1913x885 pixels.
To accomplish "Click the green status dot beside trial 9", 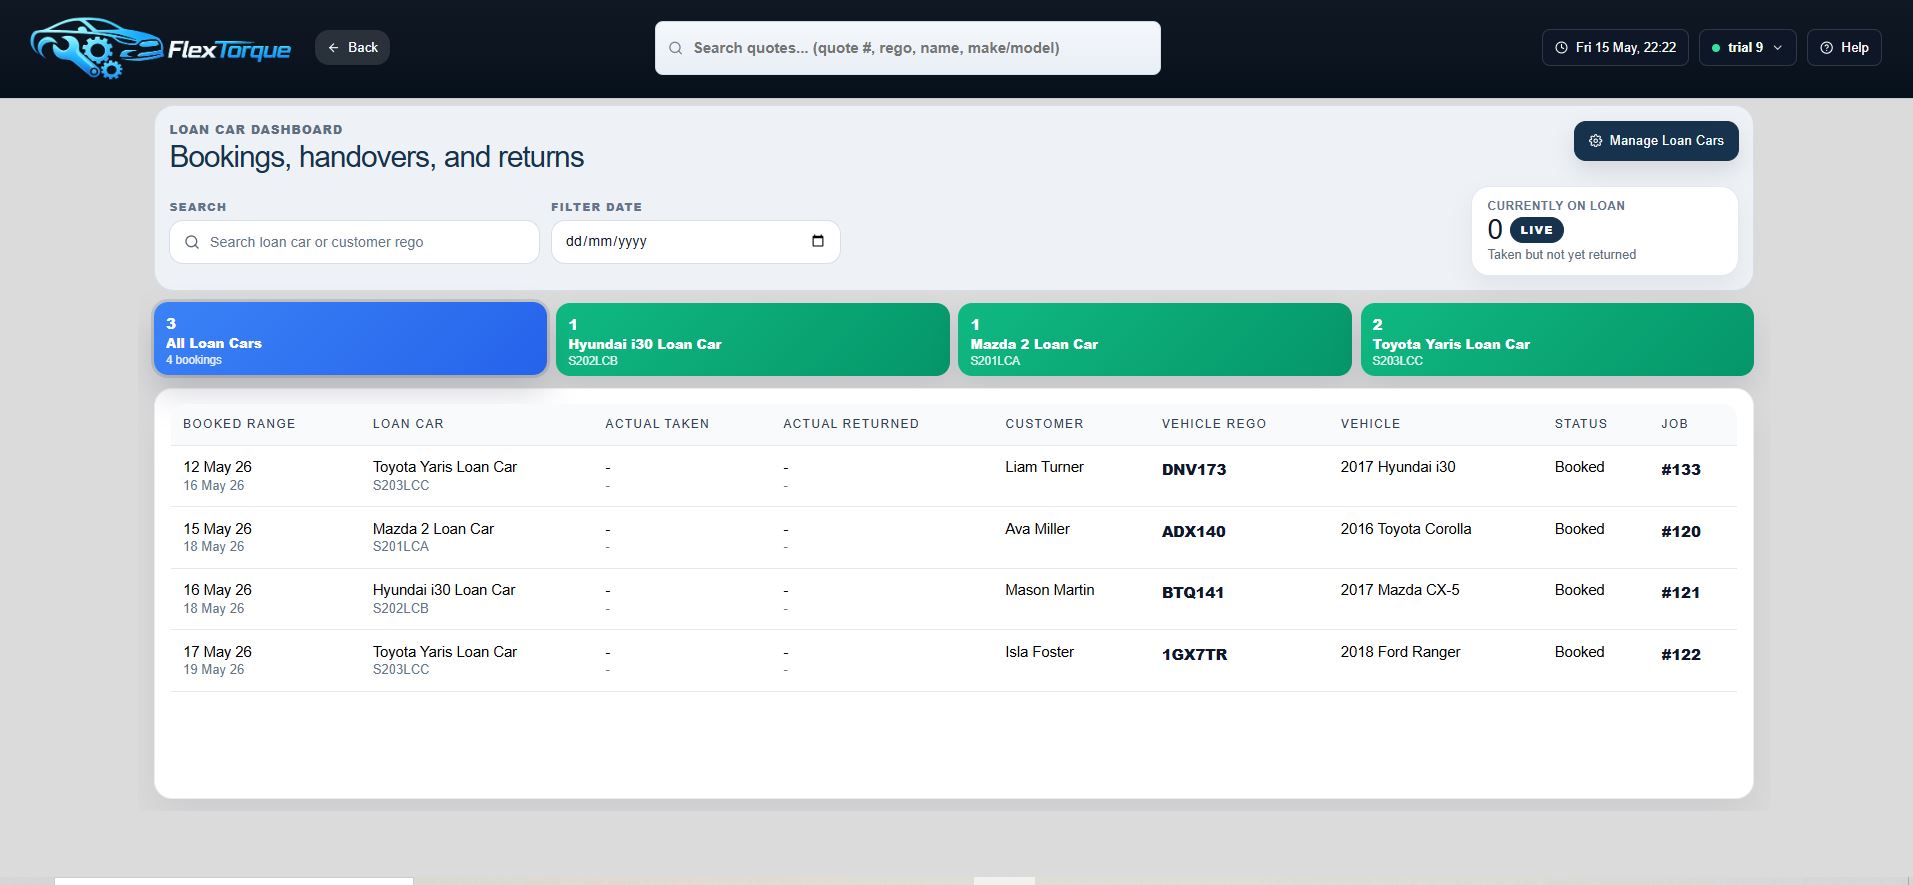I will click(x=1716, y=48).
